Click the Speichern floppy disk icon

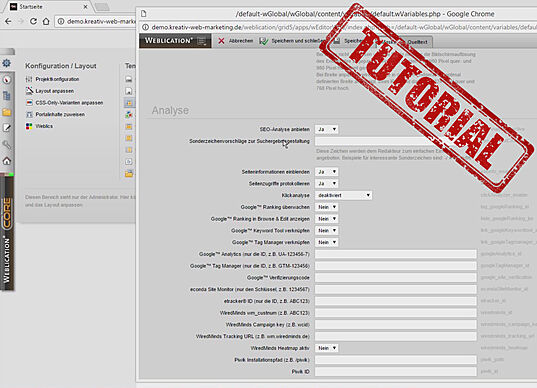click(337, 41)
